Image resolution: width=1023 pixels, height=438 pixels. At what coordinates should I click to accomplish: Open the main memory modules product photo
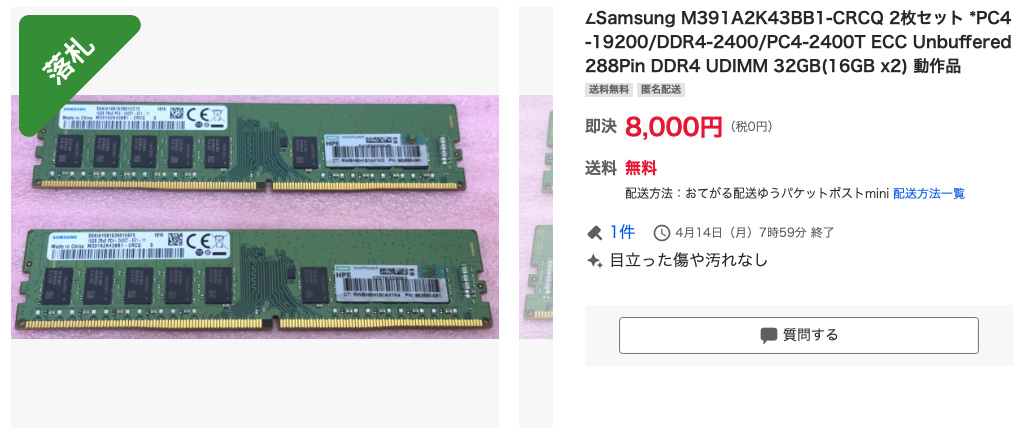pyautogui.click(x=255, y=217)
